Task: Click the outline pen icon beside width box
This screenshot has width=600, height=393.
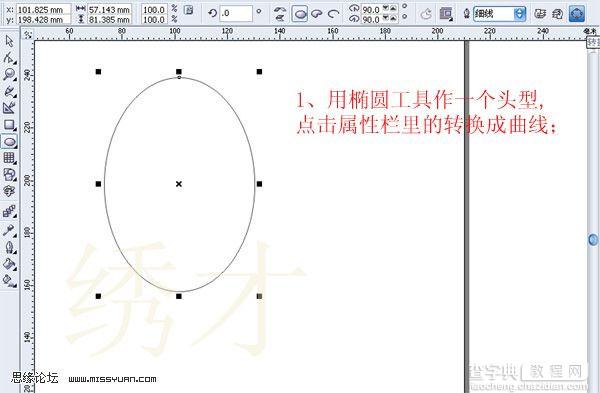Action: pyautogui.click(x=466, y=14)
